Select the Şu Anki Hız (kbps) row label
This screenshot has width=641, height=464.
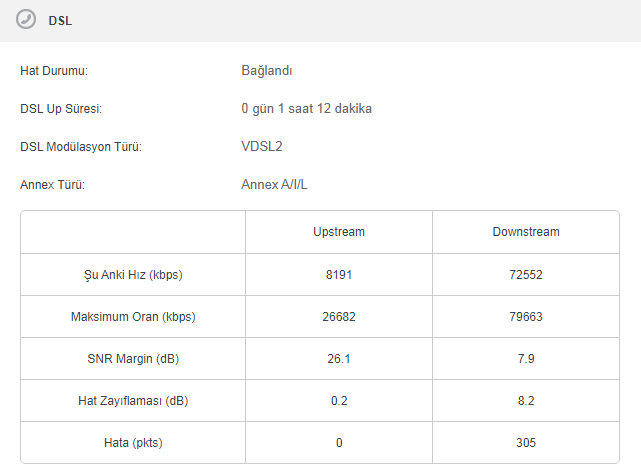pos(133,275)
